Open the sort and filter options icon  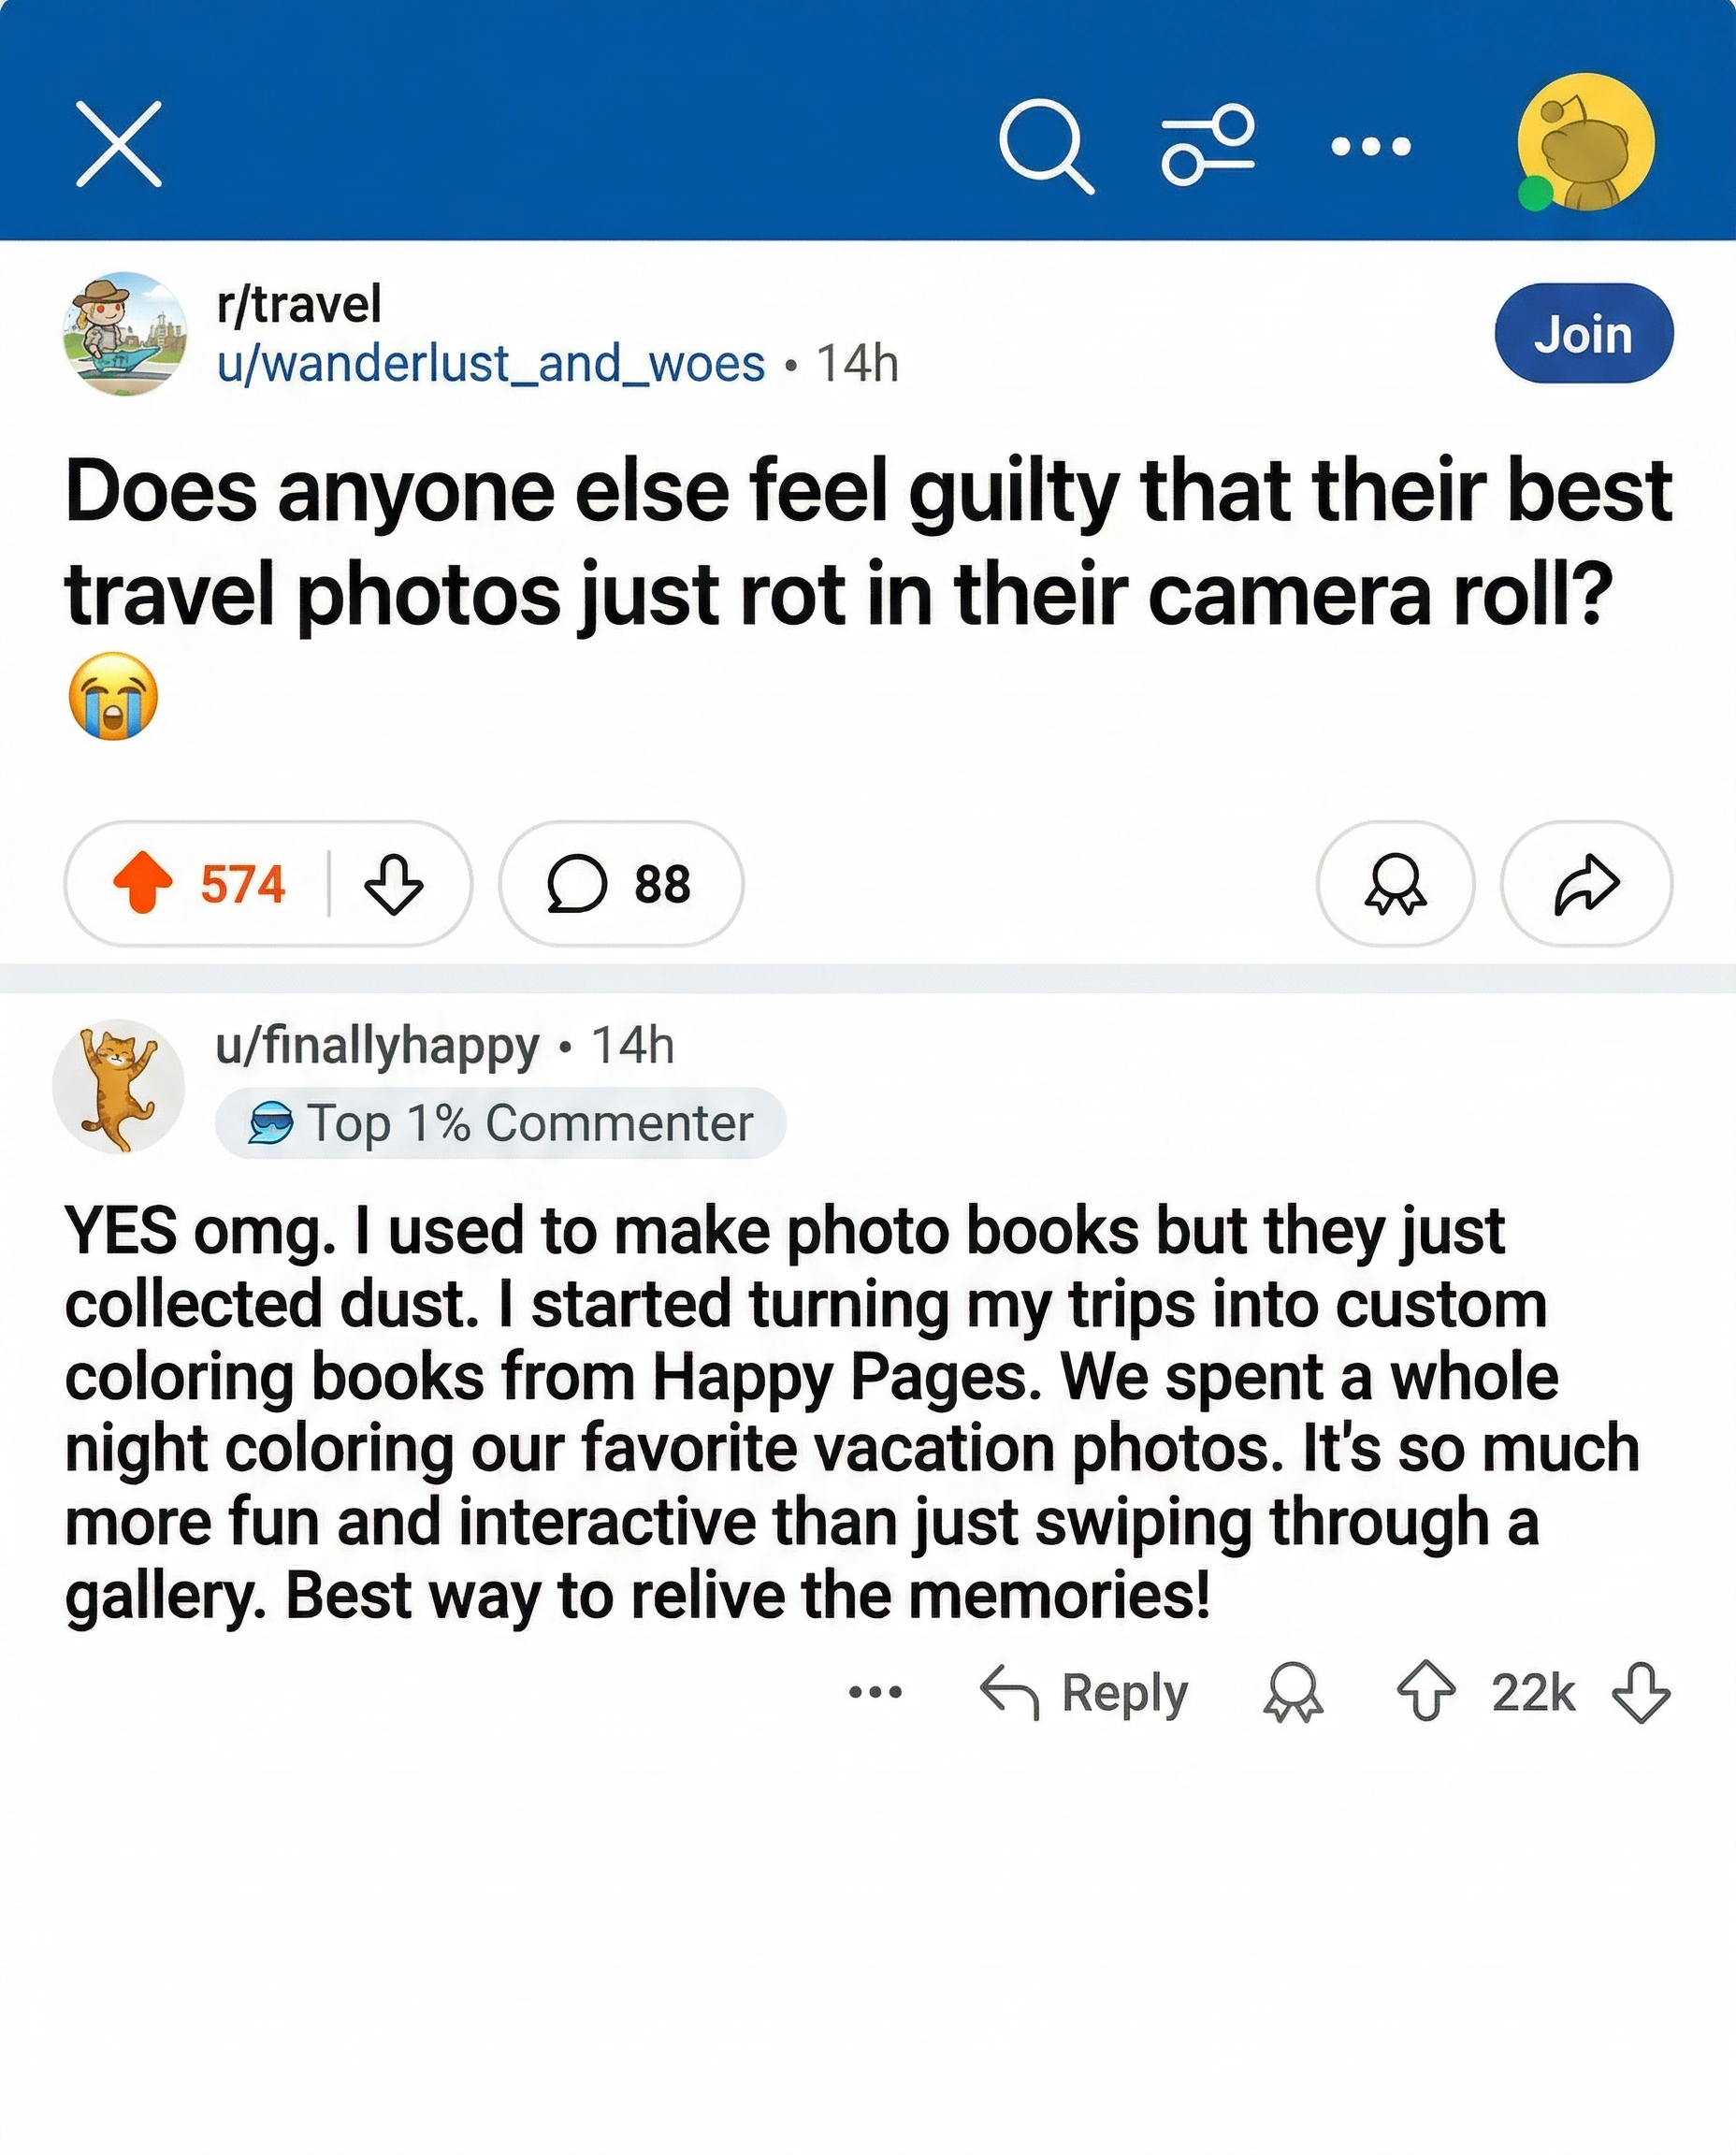point(1208,146)
